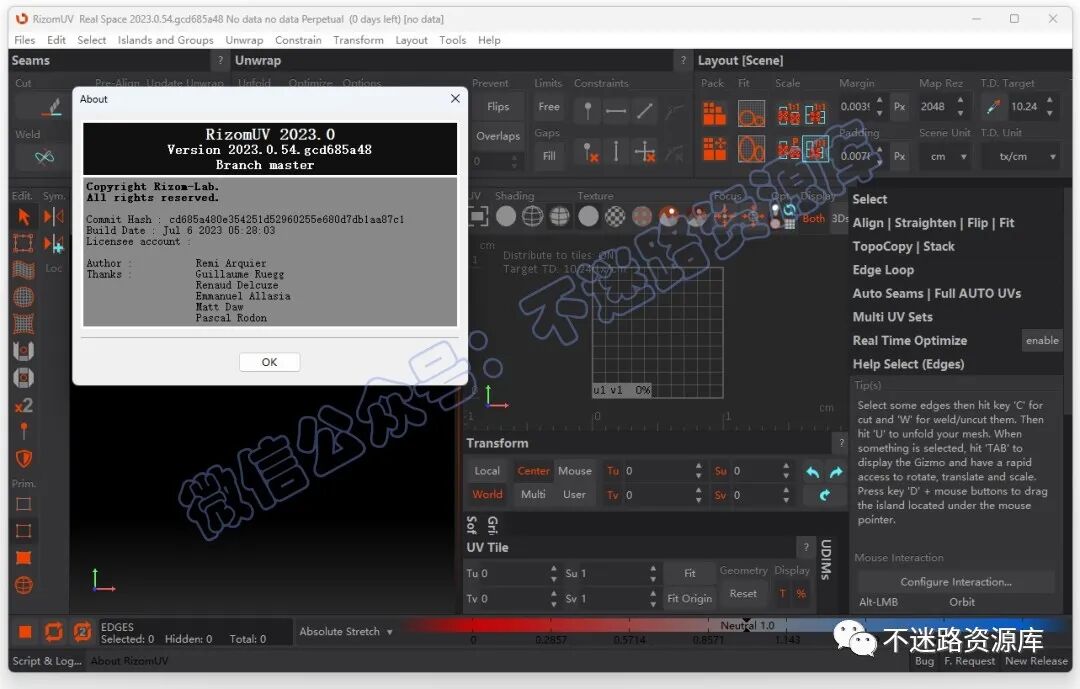Click OK in the About dialog
1080x689 pixels.
tap(269, 362)
